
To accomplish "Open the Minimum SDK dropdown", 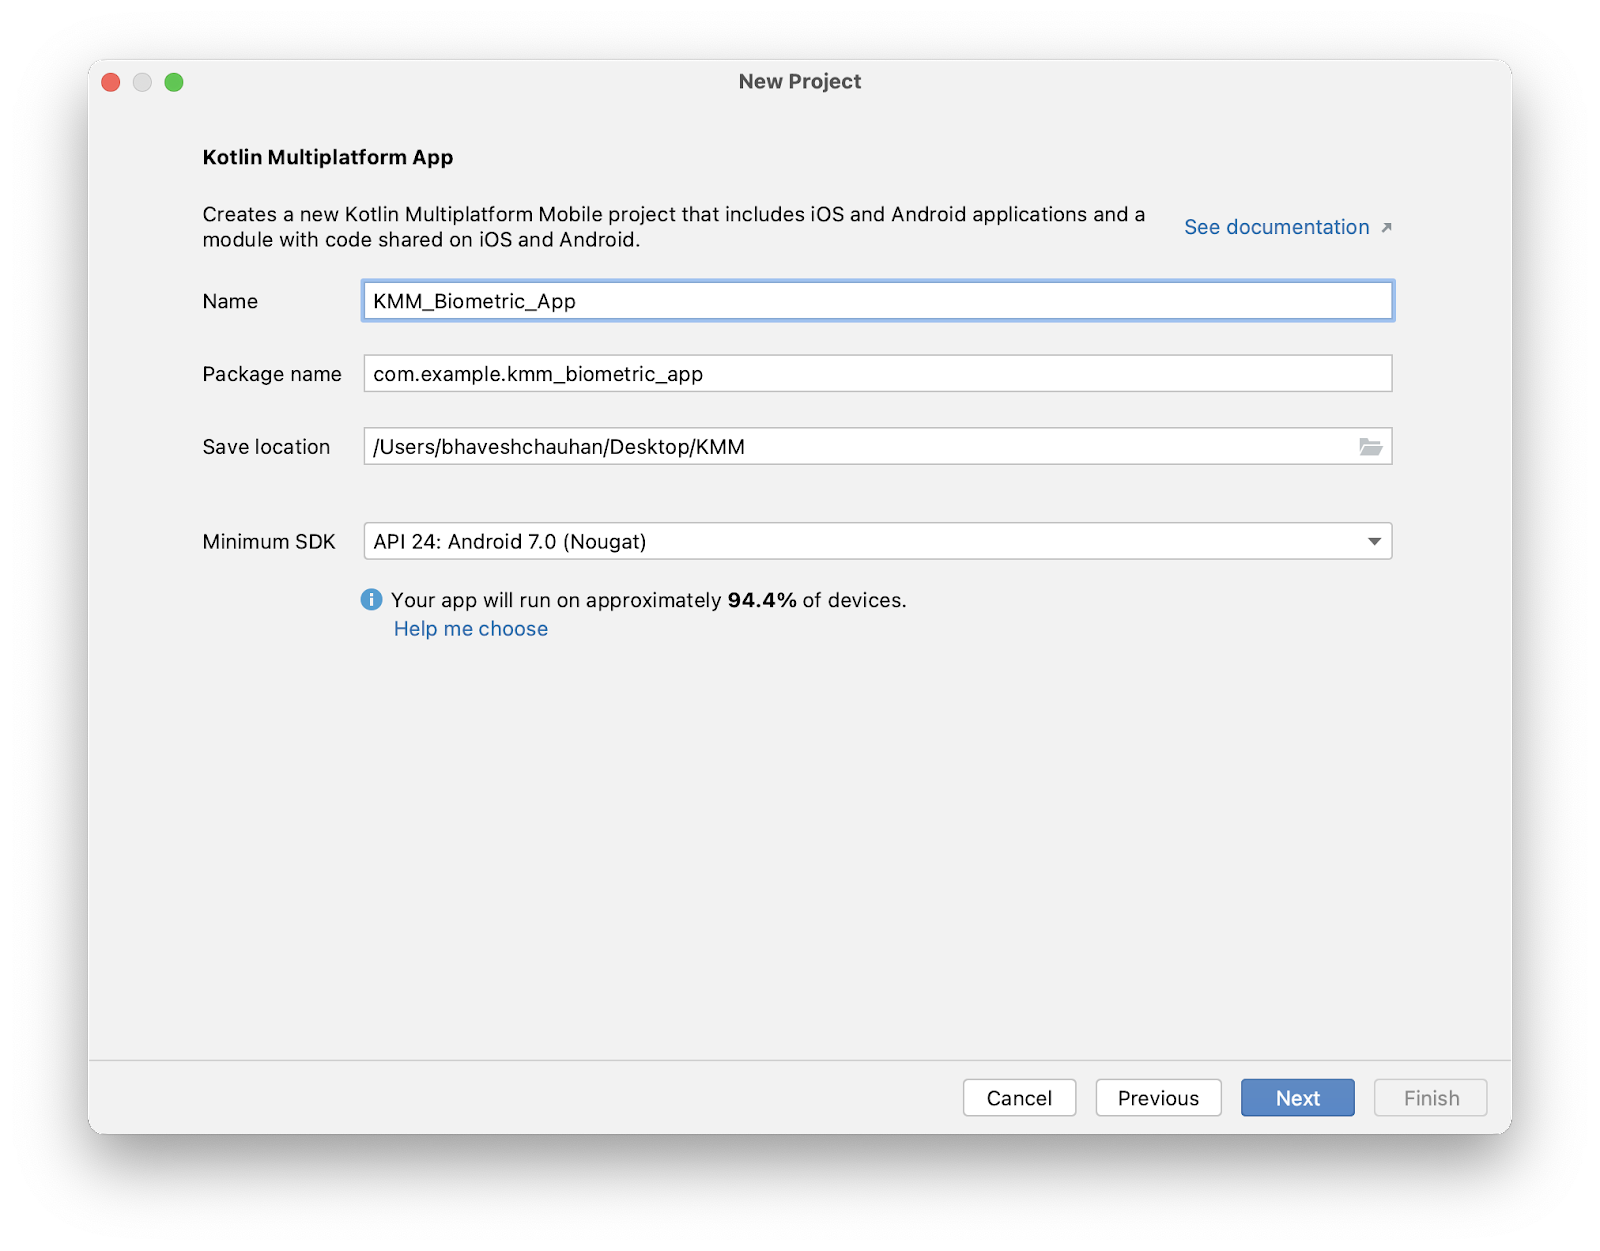I will [877, 541].
